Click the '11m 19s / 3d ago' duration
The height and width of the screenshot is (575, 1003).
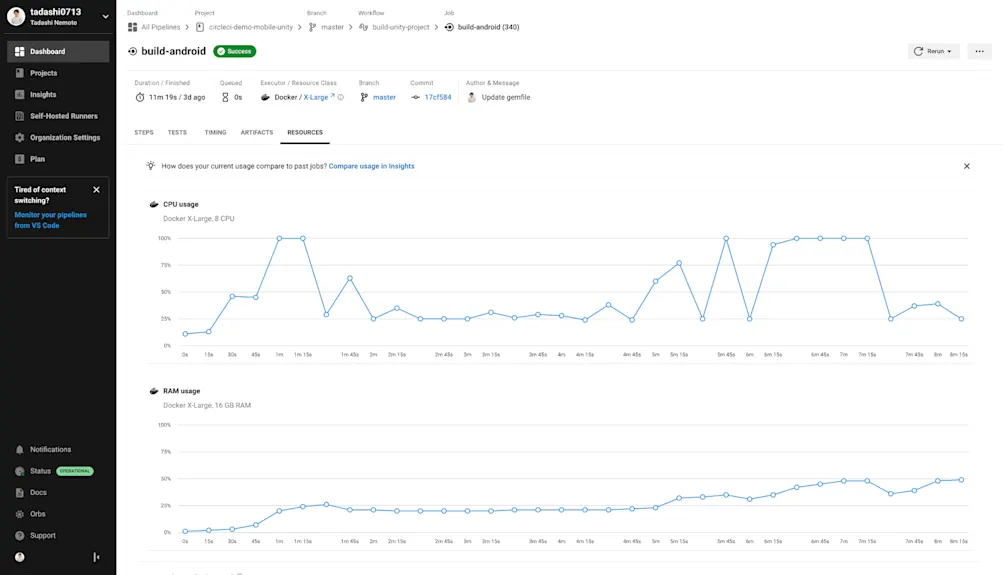pyautogui.click(x=177, y=97)
